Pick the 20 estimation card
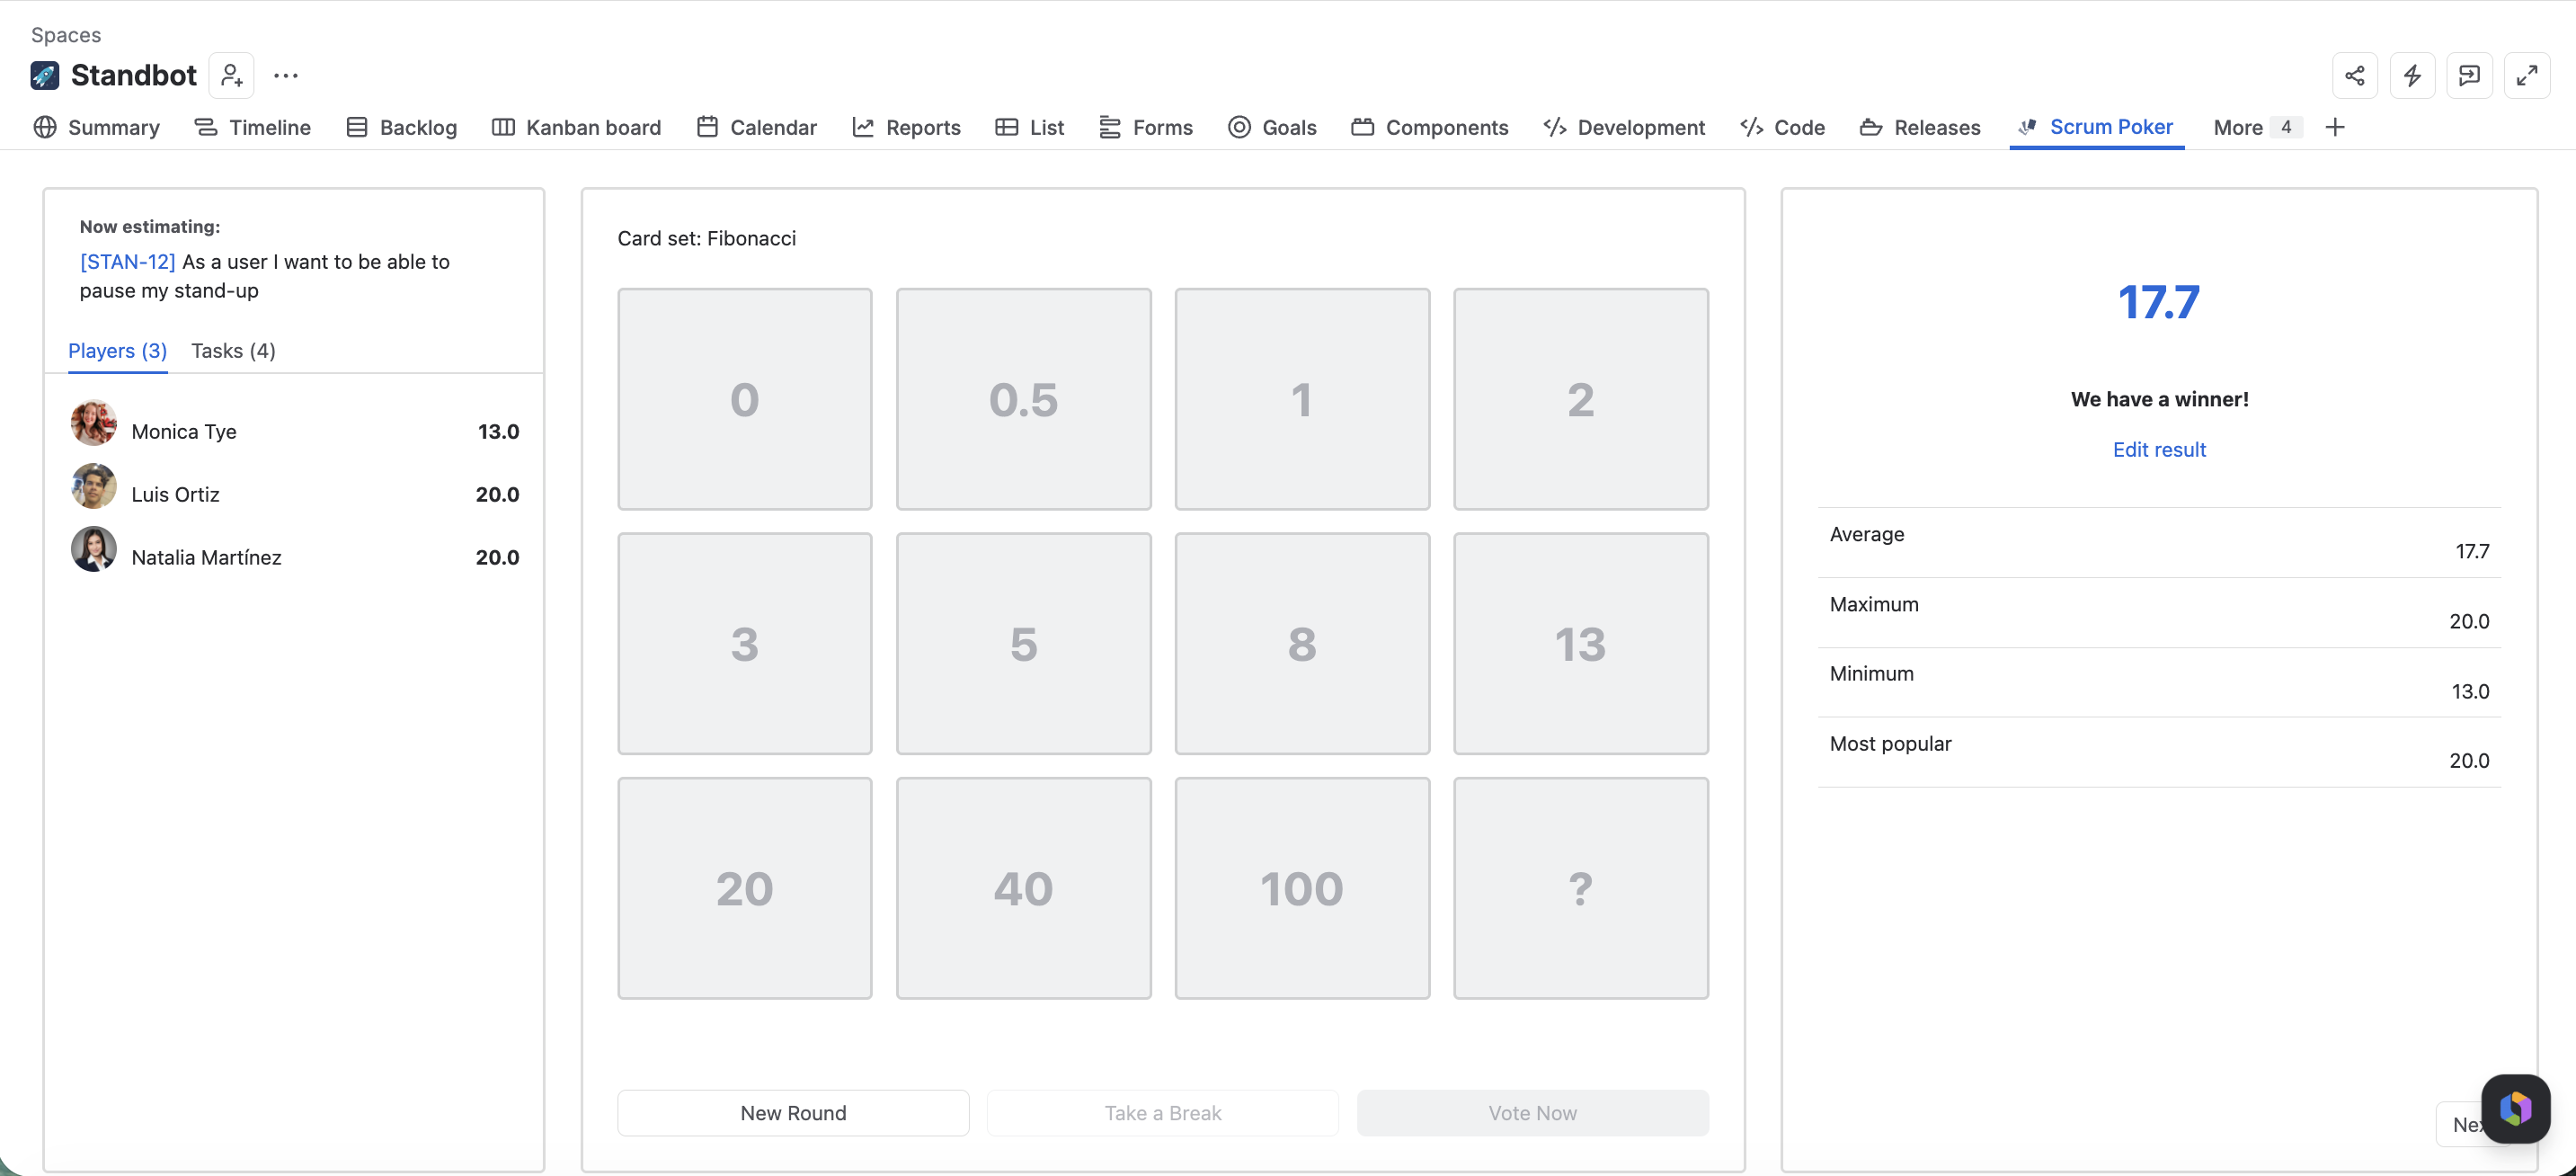This screenshot has width=2576, height=1176. (745, 888)
